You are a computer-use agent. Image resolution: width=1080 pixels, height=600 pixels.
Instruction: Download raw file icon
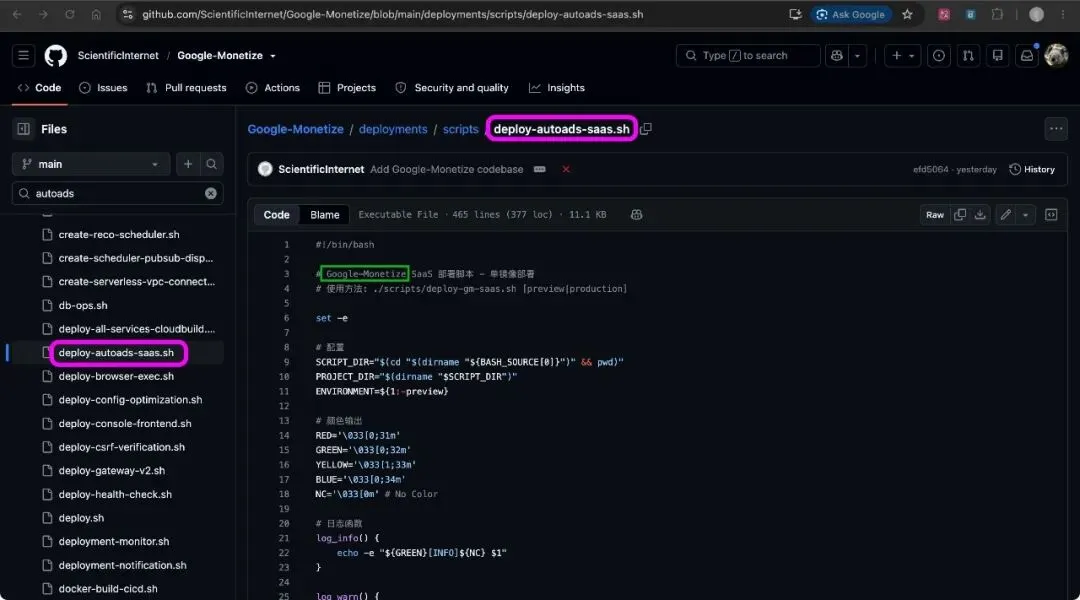pos(979,215)
